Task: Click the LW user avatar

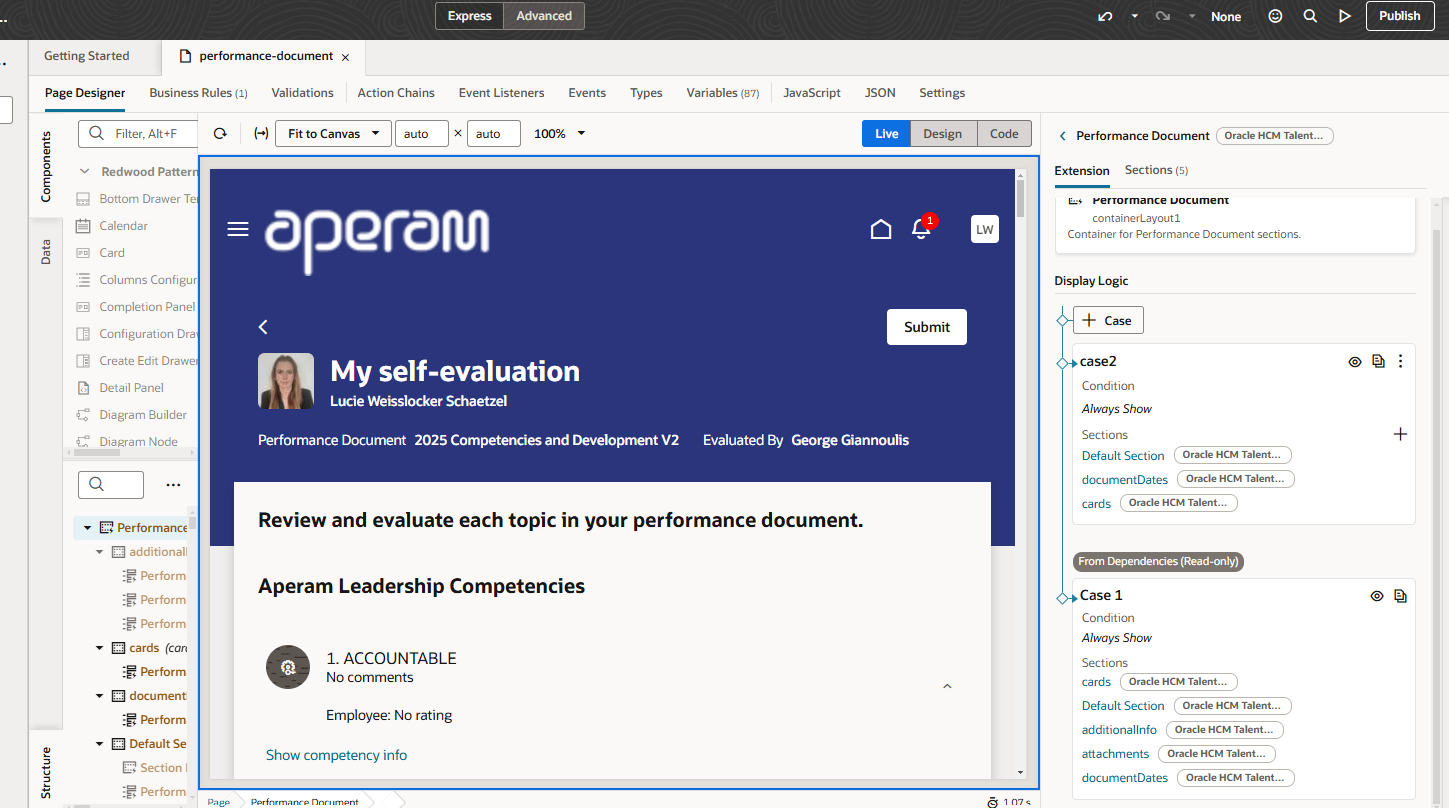Action: click(x=985, y=230)
